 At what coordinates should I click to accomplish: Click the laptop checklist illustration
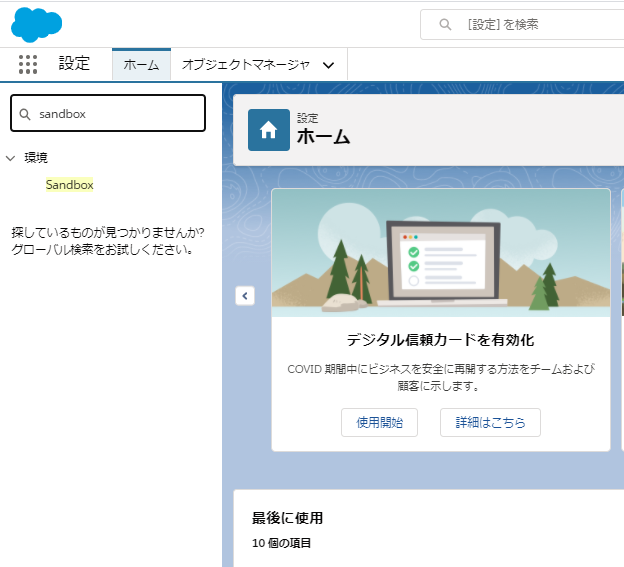click(441, 253)
